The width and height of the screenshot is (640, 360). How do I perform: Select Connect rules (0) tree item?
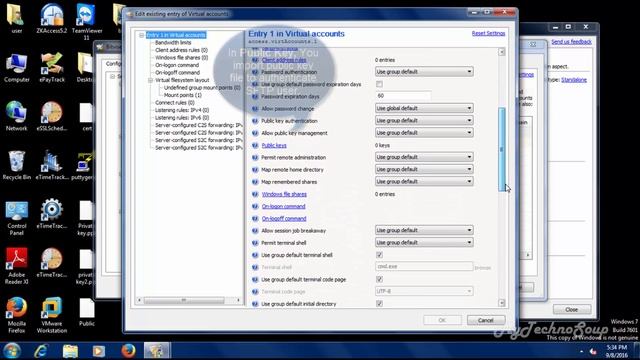(175, 103)
